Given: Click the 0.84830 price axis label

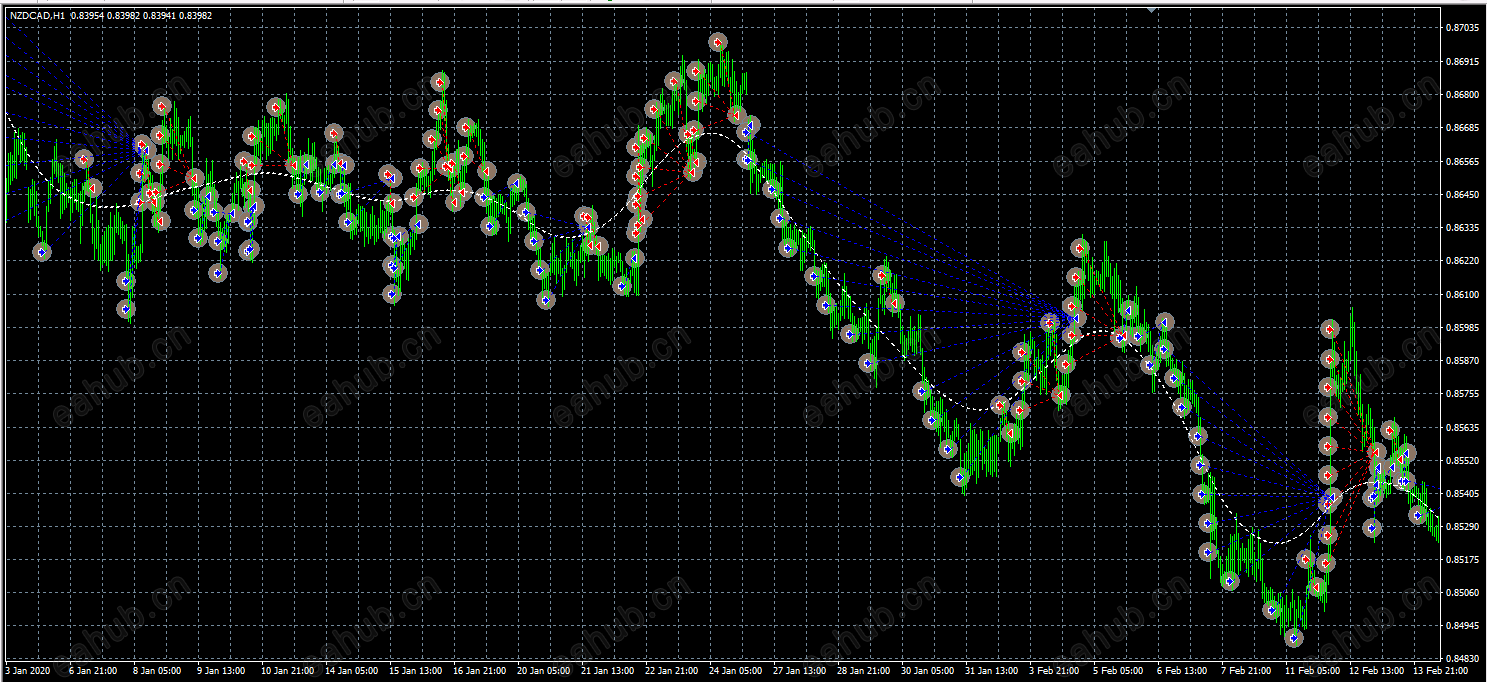Looking at the screenshot, I should (x=1464, y=659).
